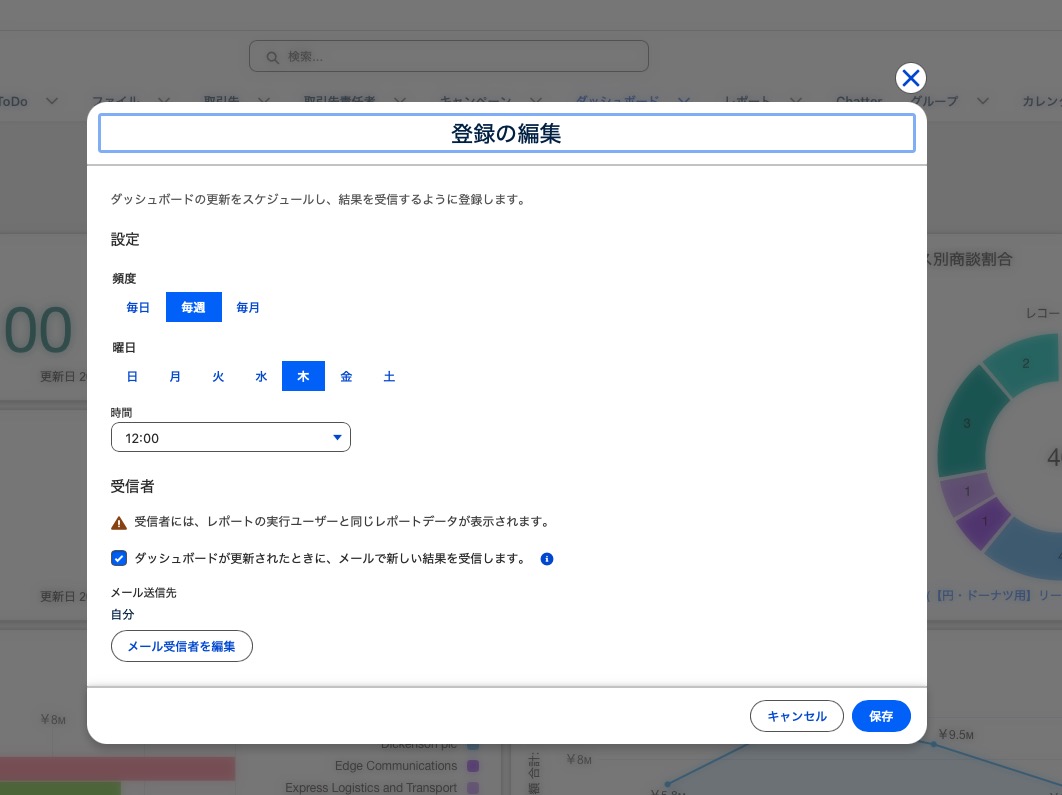Click the 登録の編集 dialog heading

(x=507, y=133)
